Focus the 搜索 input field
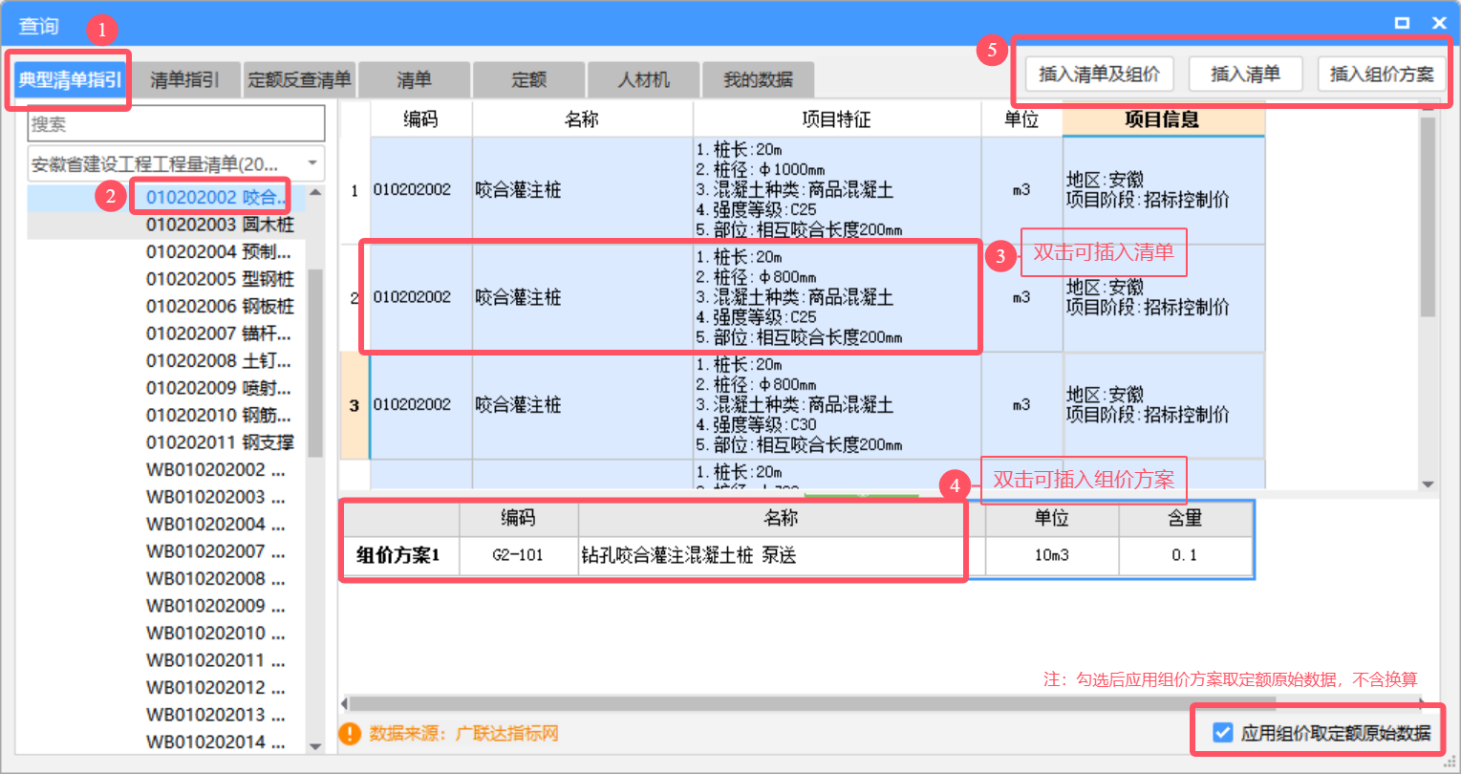 coord(176,124)
